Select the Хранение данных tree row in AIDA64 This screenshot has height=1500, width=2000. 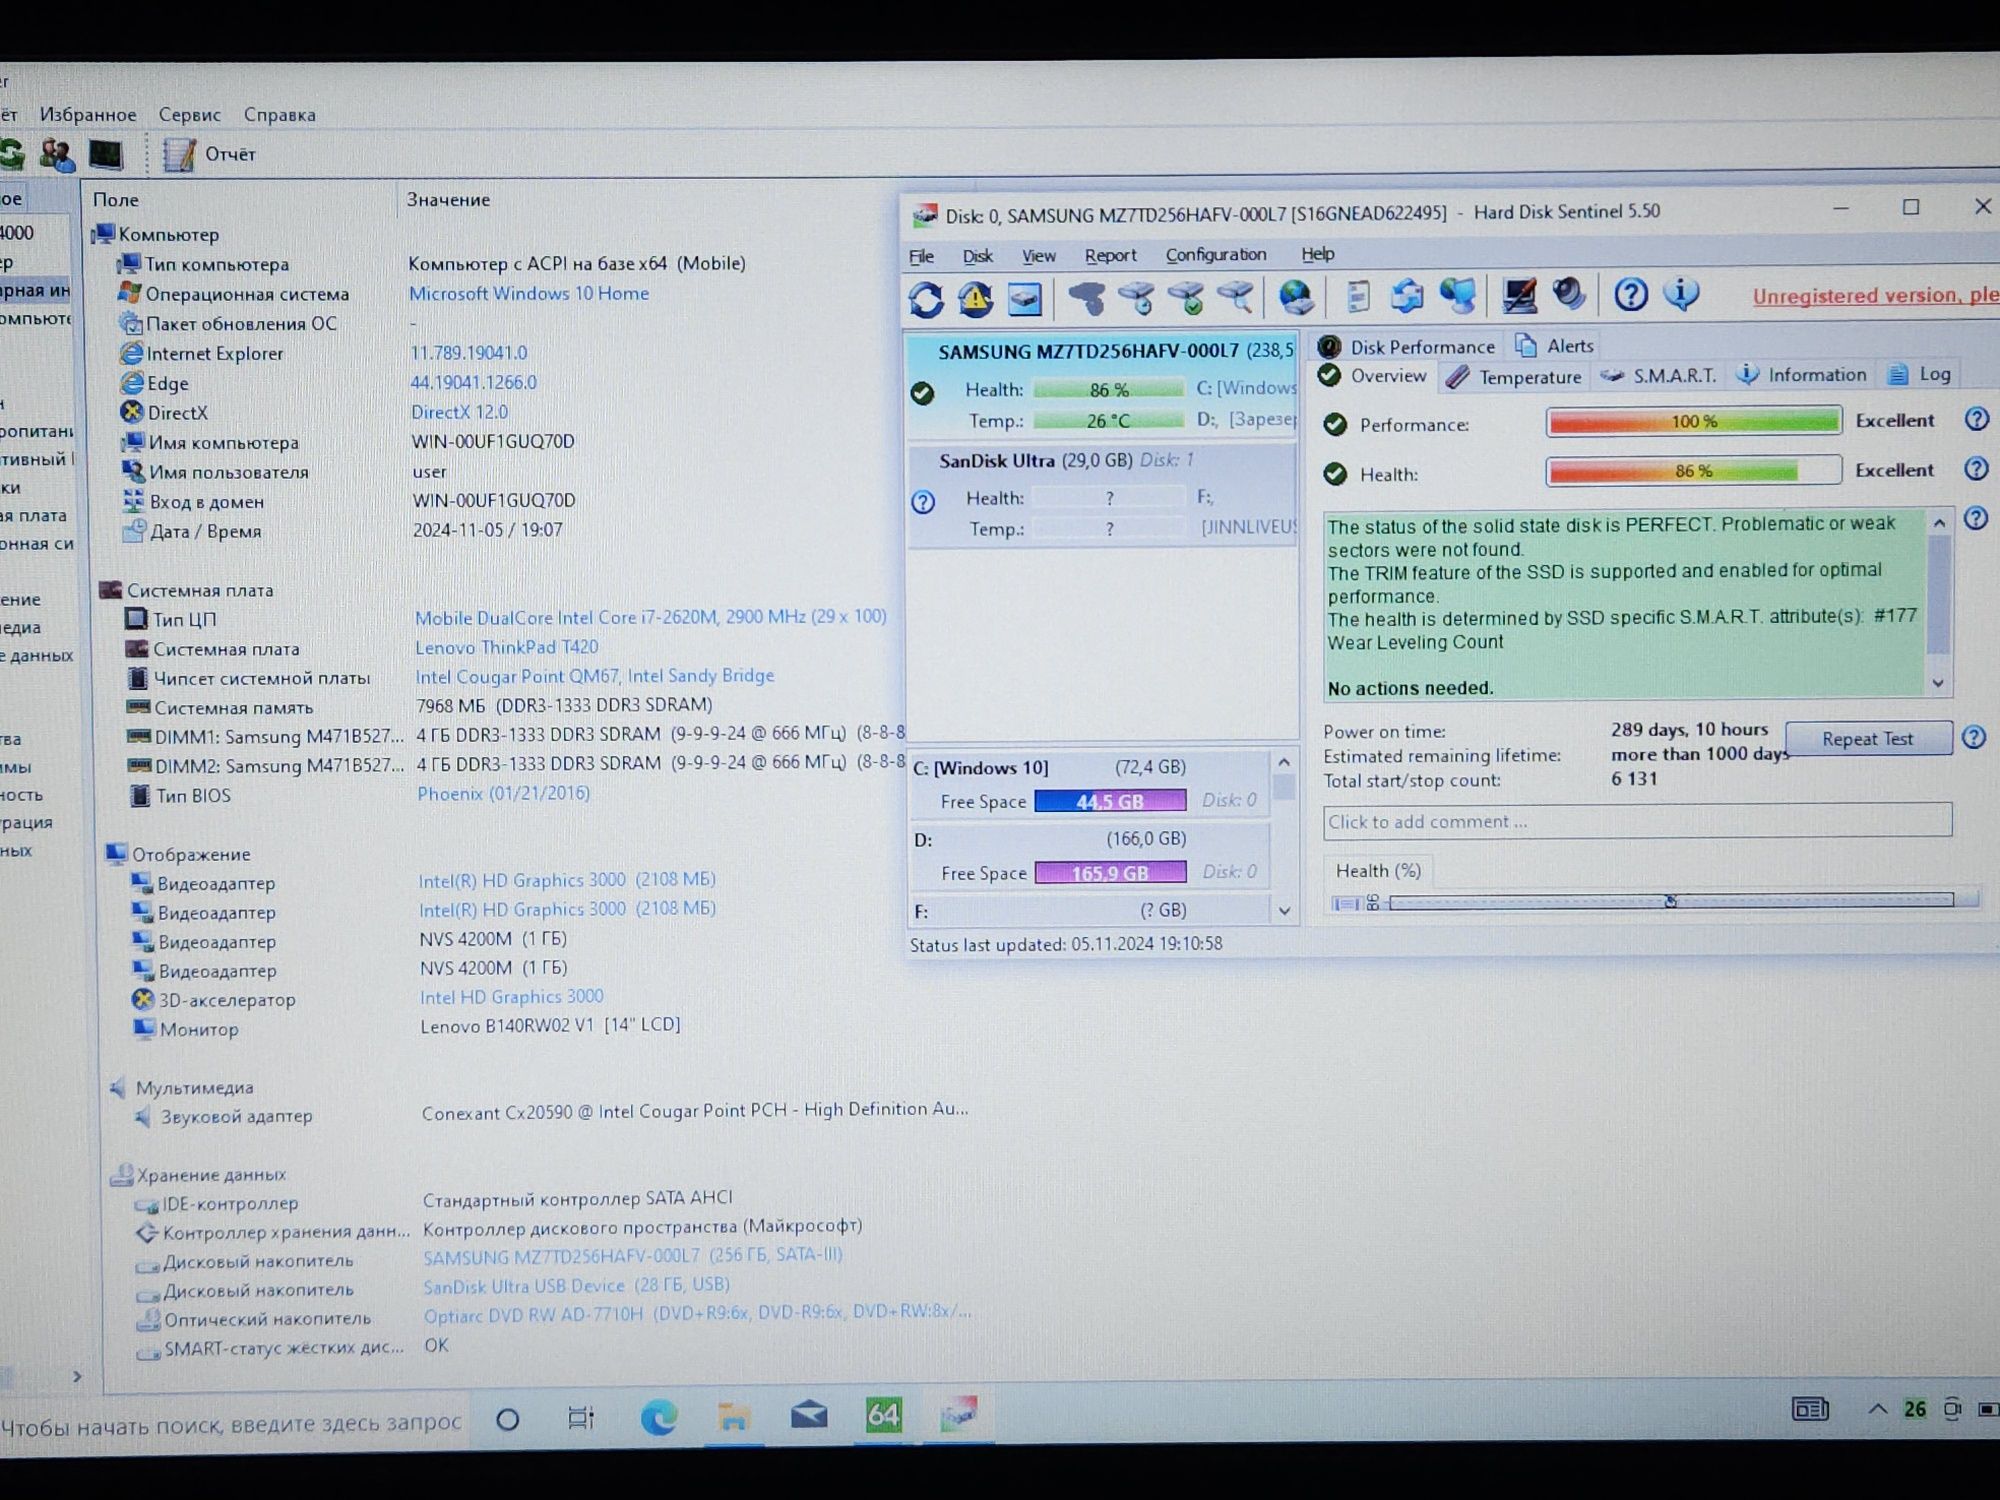pyautogui.click(x=199, y=1175)
